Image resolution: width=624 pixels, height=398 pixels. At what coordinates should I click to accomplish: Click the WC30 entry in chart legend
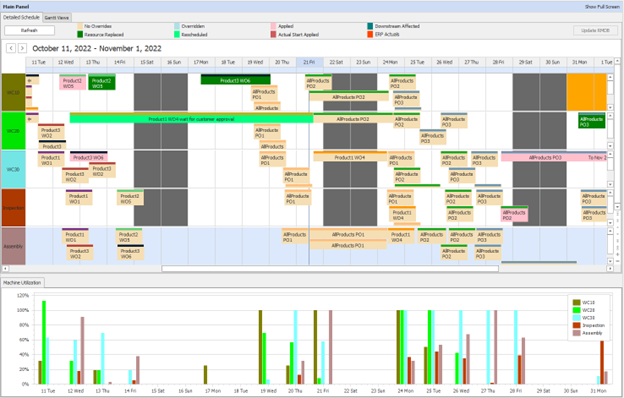584,318
